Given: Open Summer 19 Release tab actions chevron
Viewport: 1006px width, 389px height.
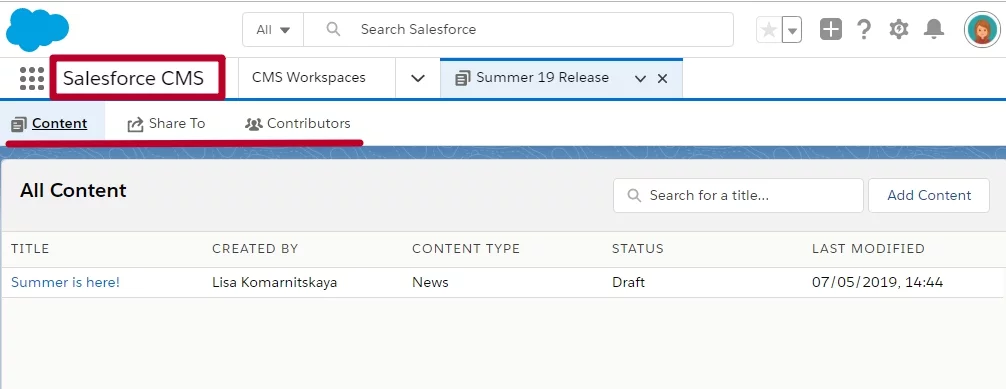Looking at the screenshot, I should tap(640, 78).
